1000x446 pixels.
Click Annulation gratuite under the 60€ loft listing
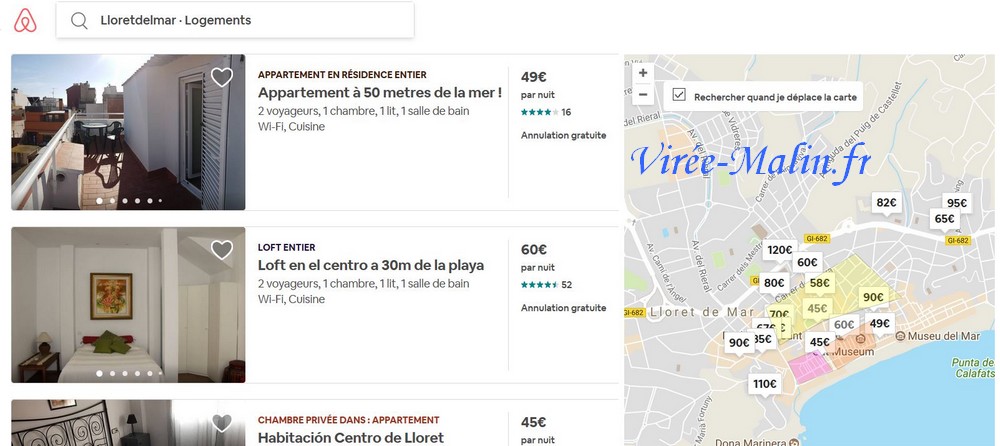tap(564, 308)
